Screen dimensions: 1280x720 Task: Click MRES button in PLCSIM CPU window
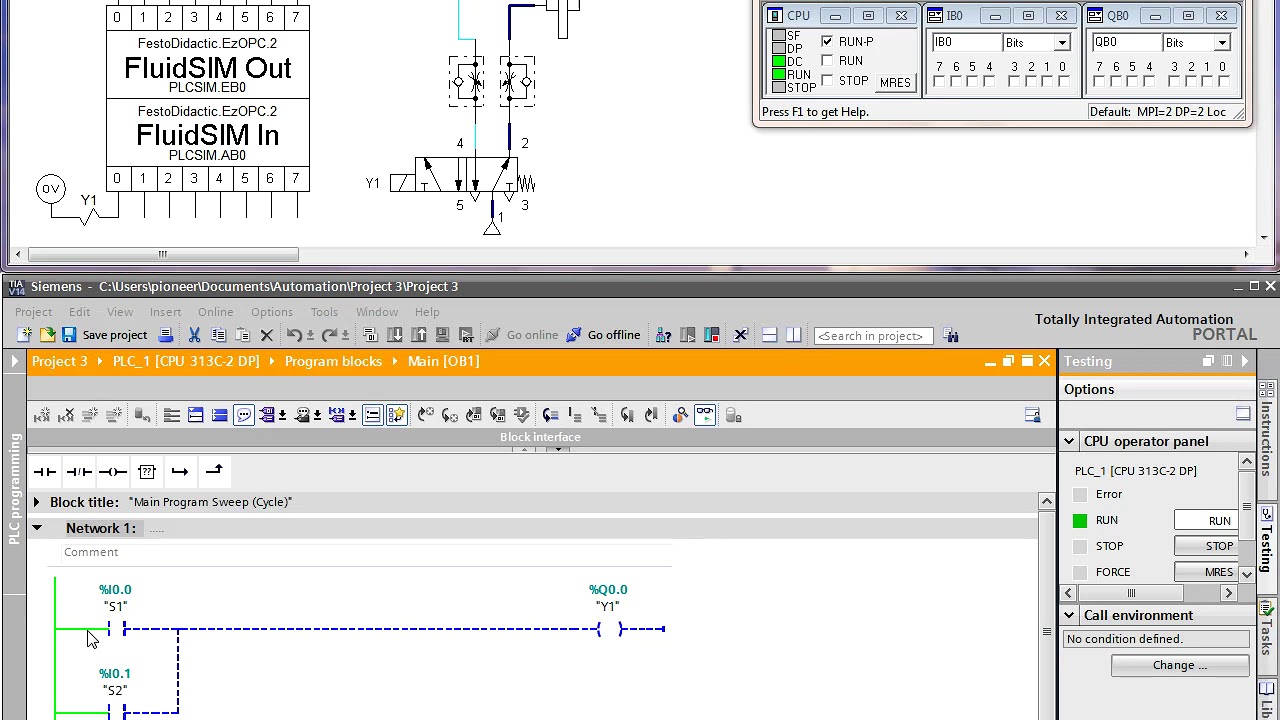pyautogui.click(x=895, y=83)
